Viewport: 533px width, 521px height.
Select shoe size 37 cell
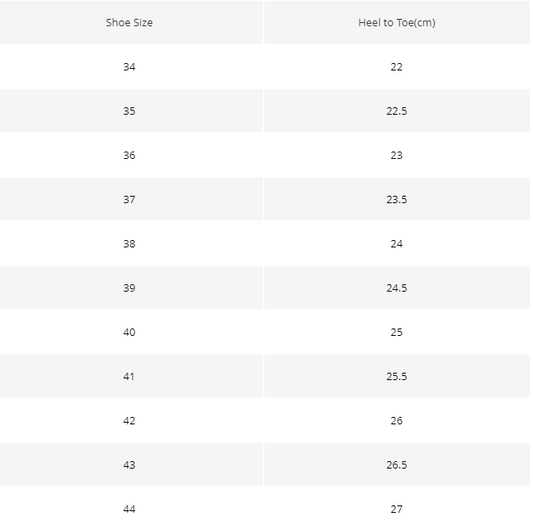tap(129, 199)
